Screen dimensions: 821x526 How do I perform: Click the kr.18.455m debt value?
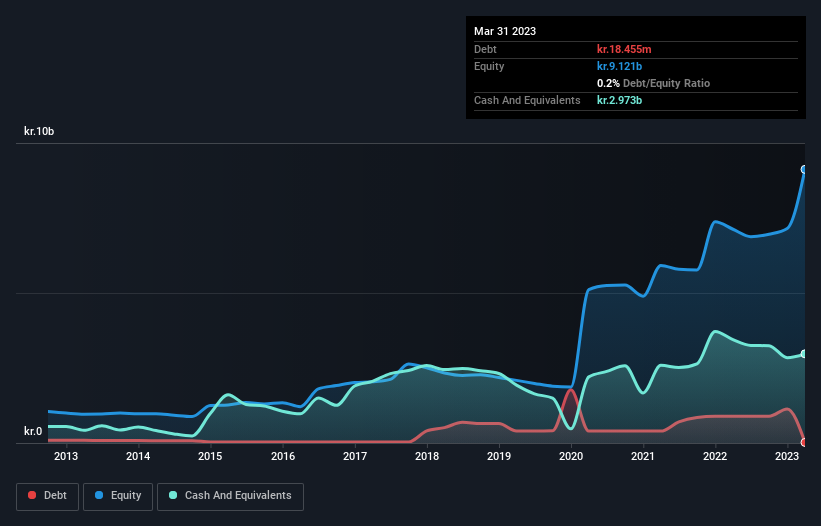coord(624,49)
